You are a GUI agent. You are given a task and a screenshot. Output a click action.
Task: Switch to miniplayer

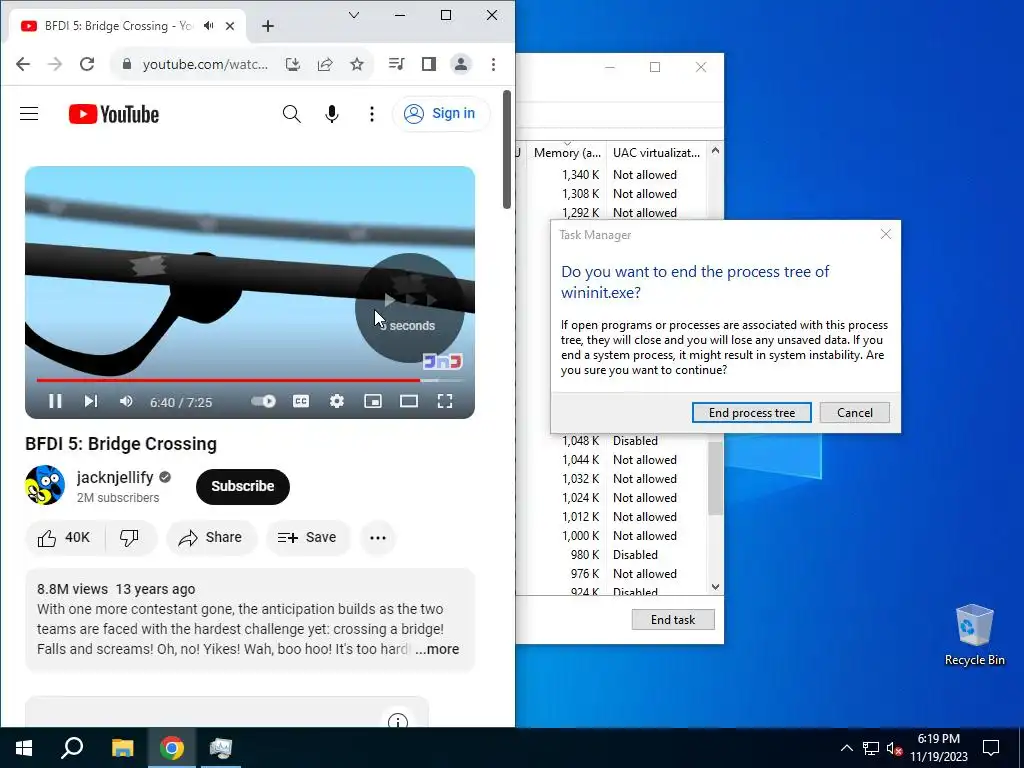pyautogui.click(x=373, y=401)
